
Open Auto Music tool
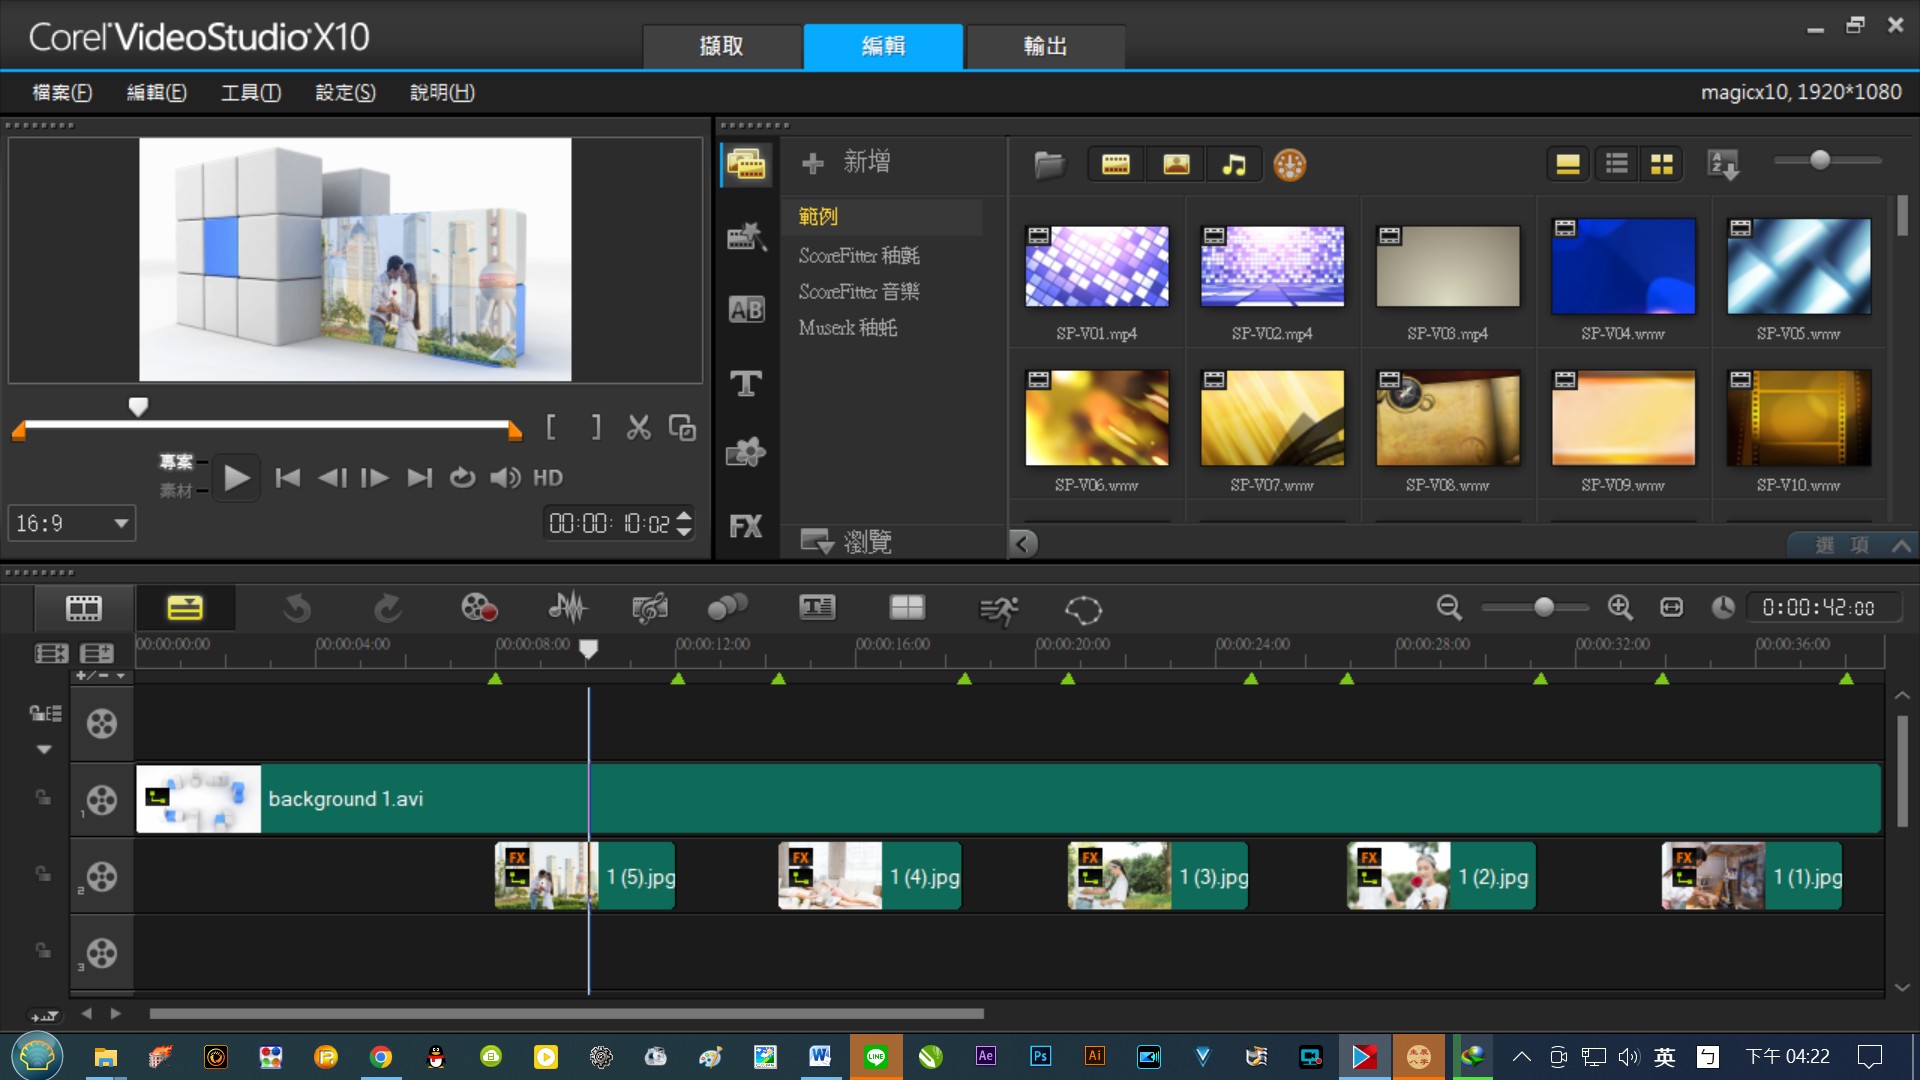click(650, 608)
